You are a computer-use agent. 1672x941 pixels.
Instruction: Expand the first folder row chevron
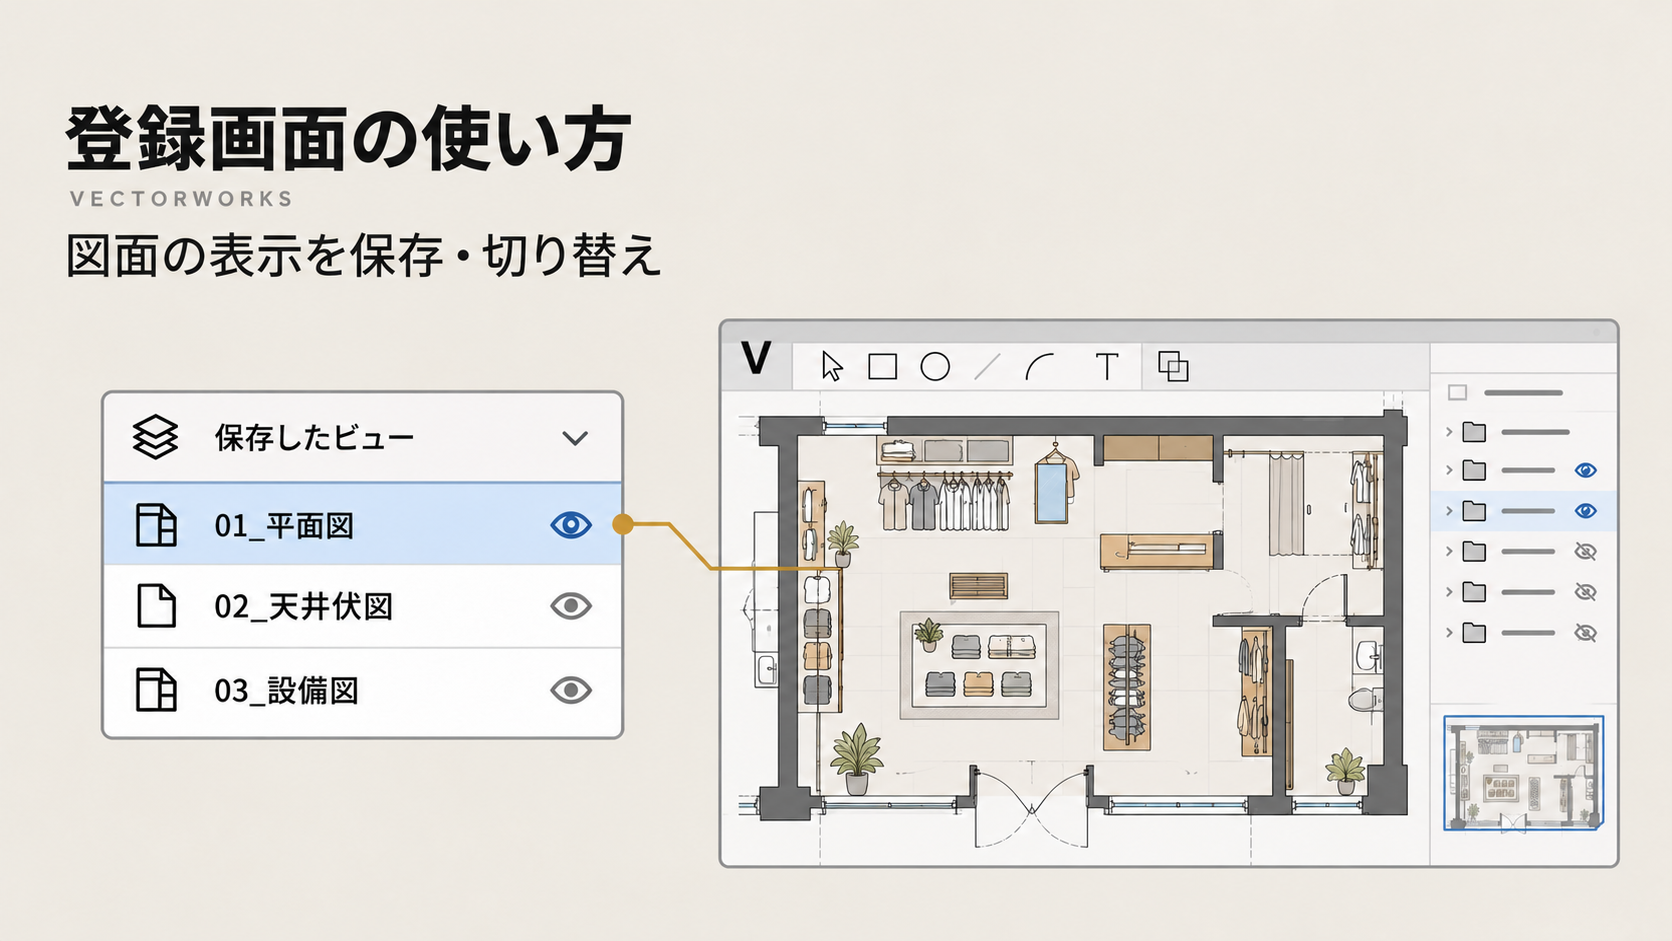point(1448,432)
